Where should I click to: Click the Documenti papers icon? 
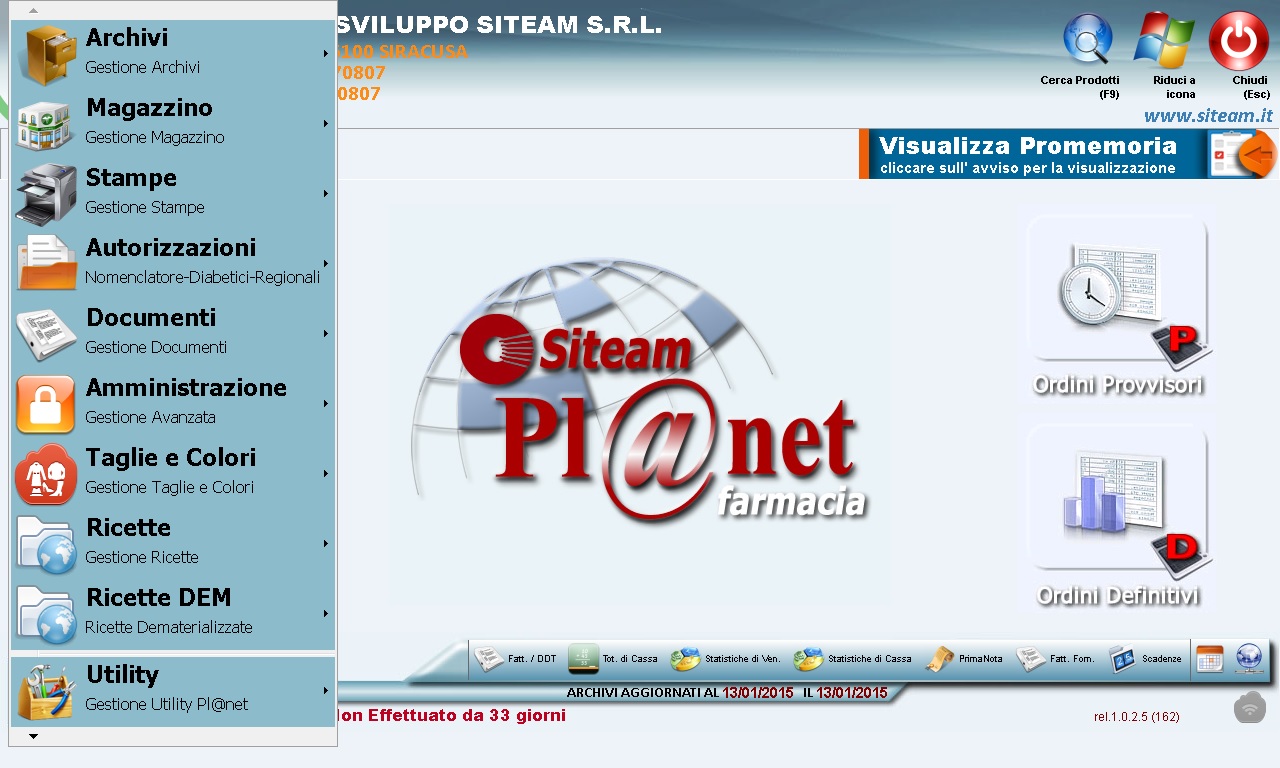pos(46,333)
